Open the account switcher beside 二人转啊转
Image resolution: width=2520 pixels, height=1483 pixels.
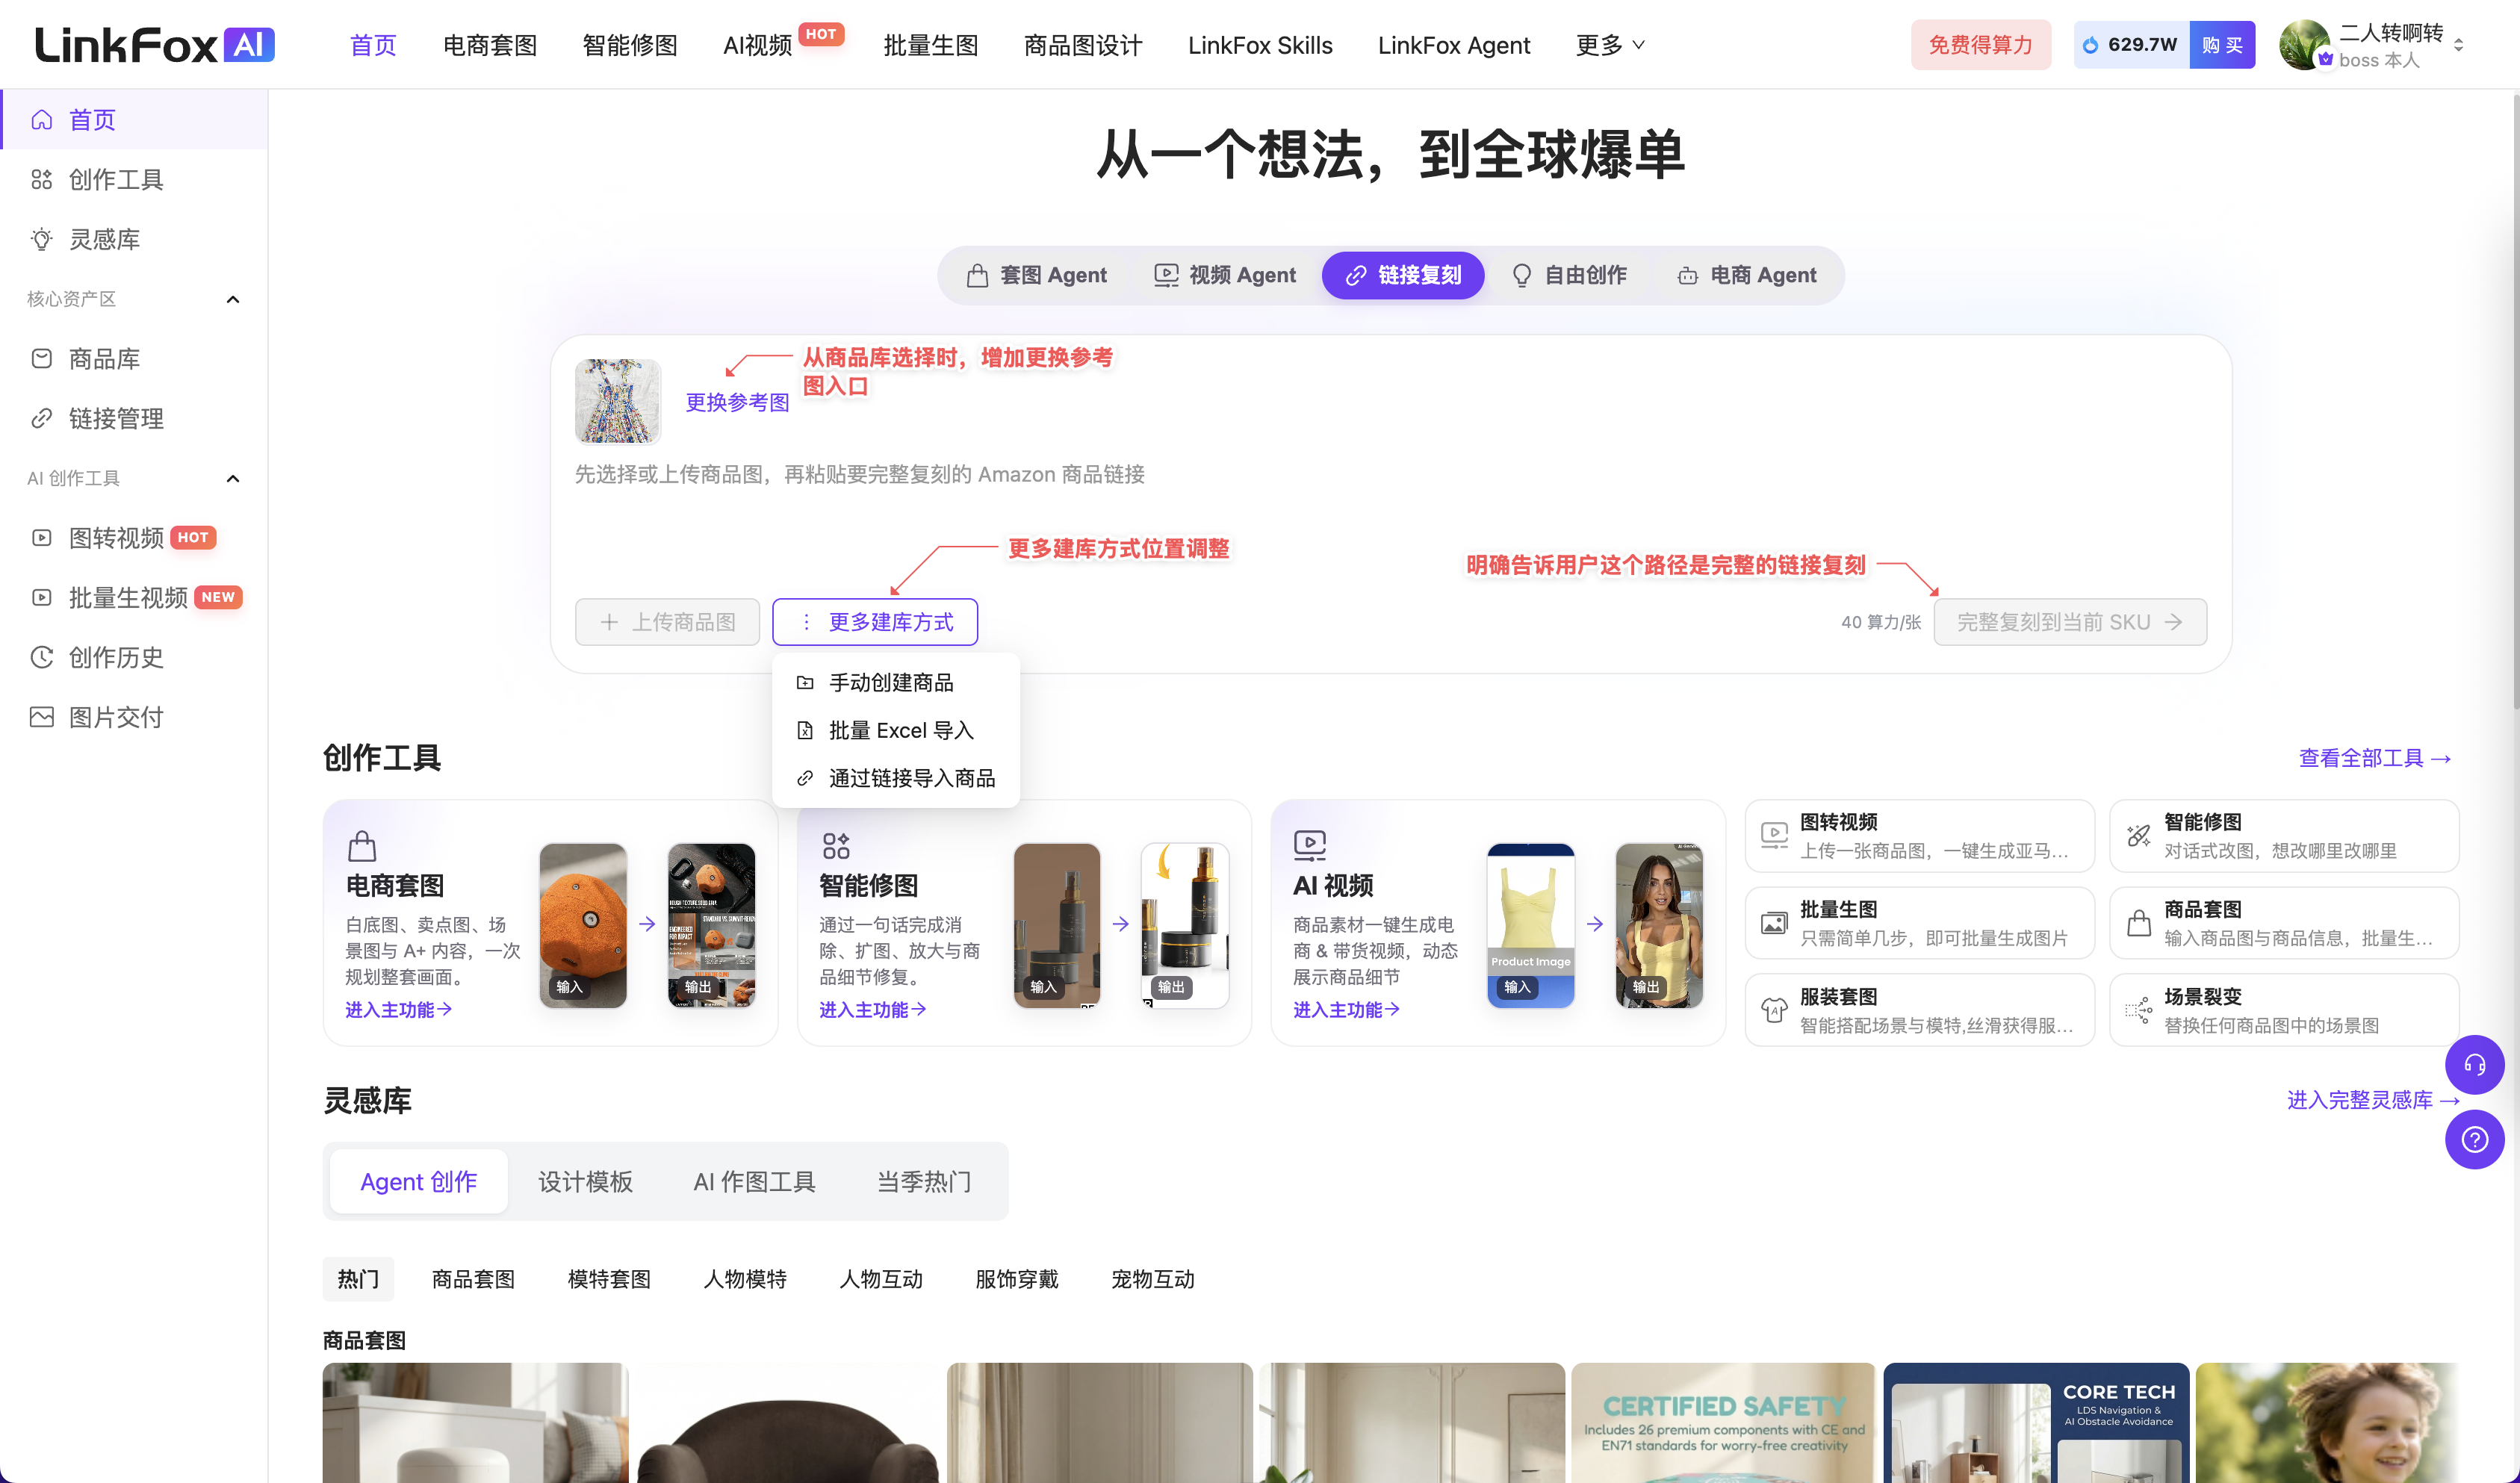pos(2459,45)
